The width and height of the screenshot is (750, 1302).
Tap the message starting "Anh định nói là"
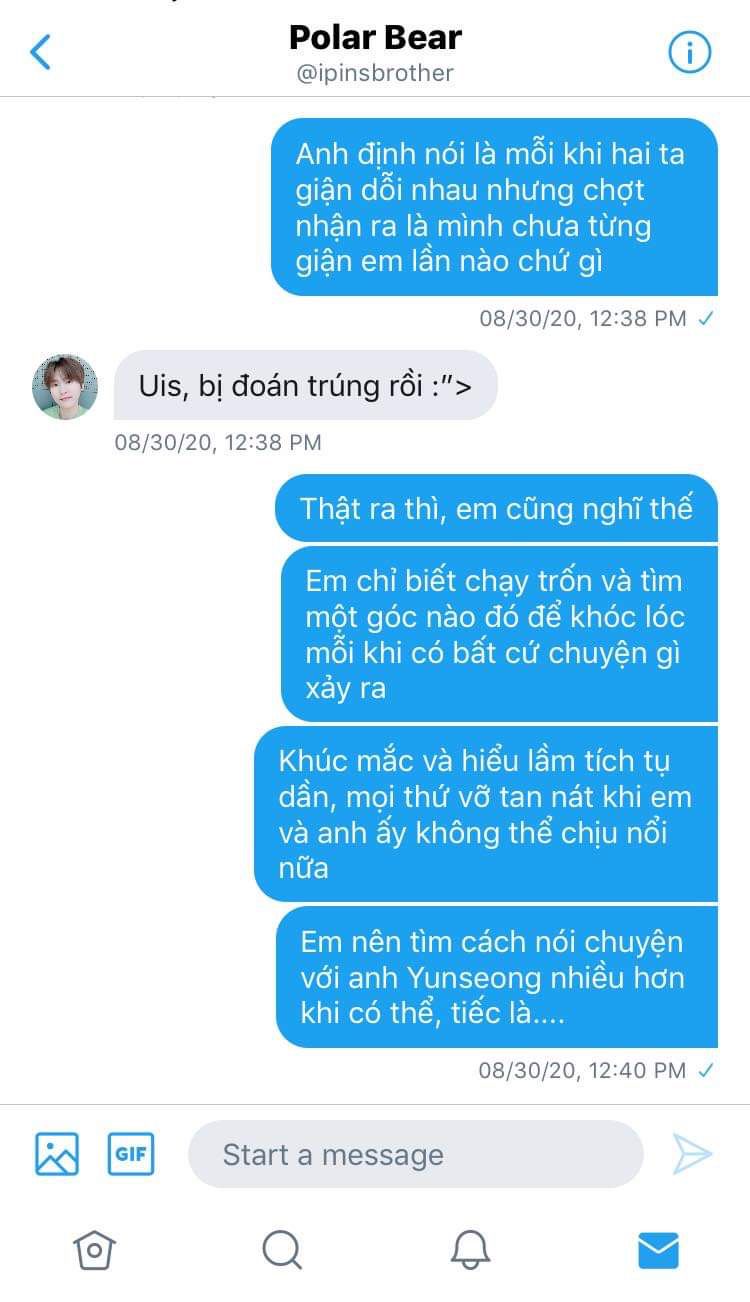pos(495,207)
